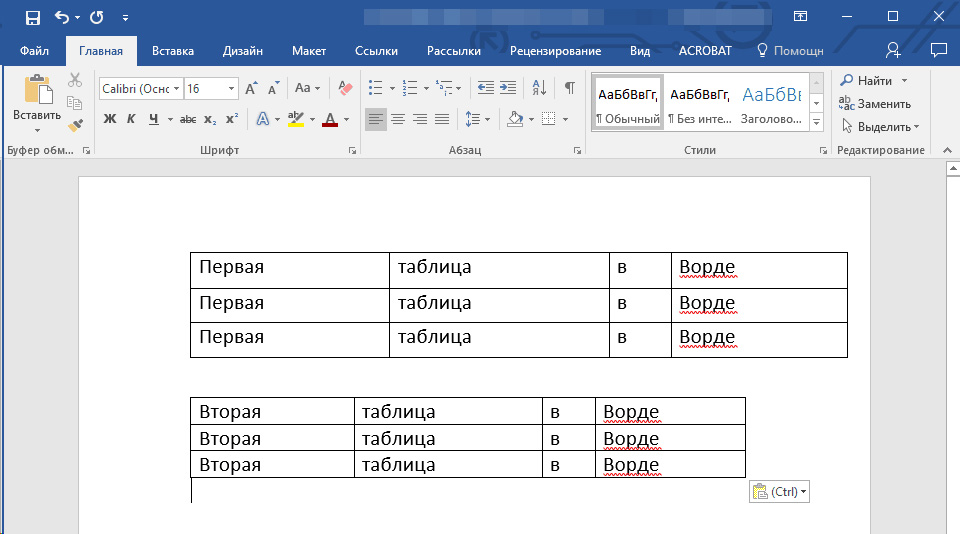The width and height of the screenshot is (960, 534).
Task: Increase paragraph indent
Action: [508, 88]
